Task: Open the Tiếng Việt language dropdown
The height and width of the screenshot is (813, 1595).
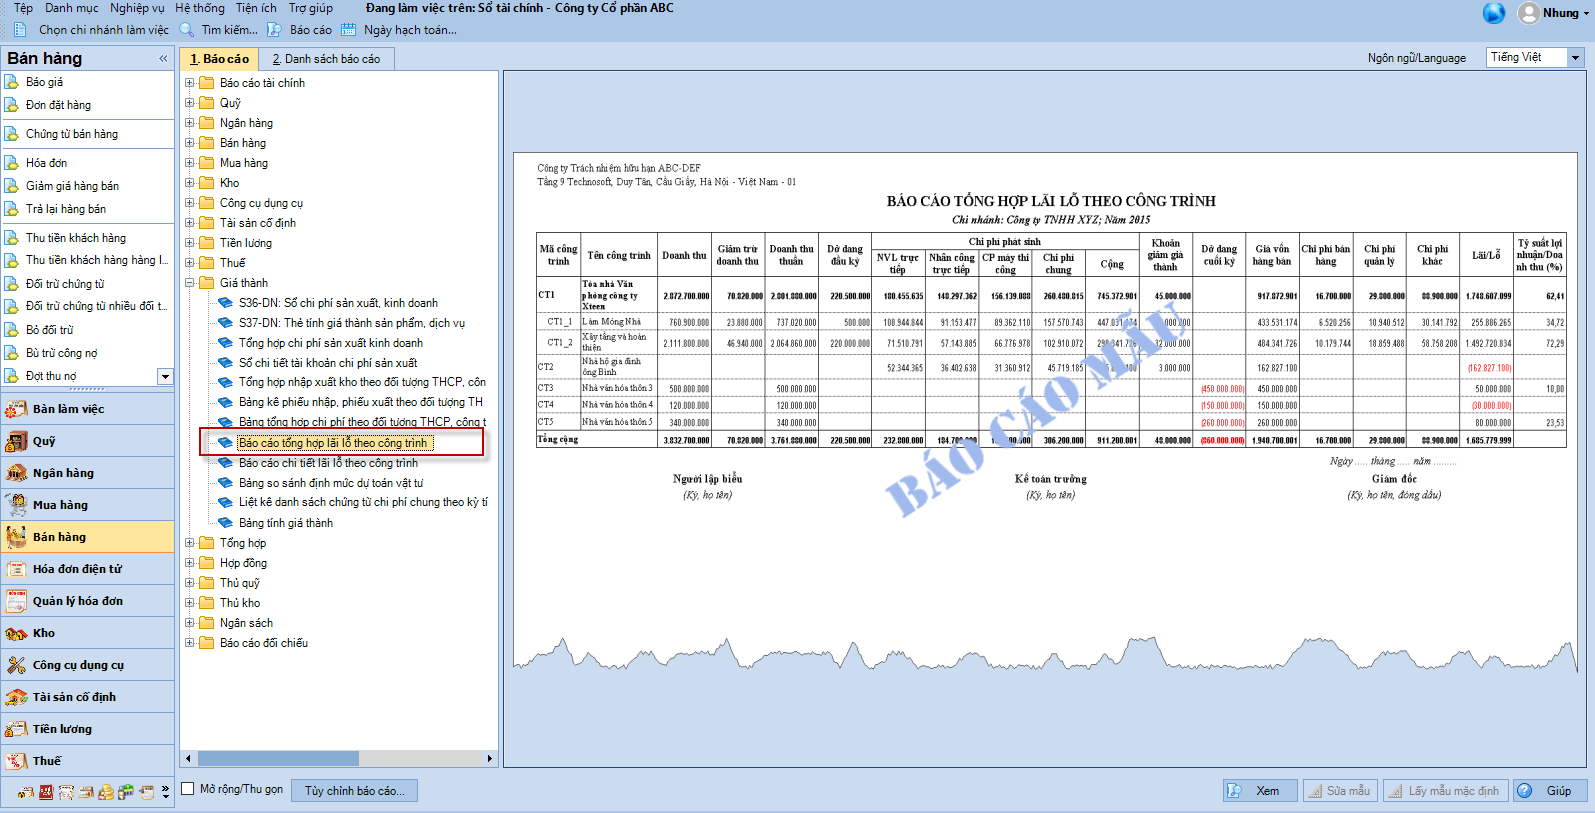Action: [x=1575, y=58]
